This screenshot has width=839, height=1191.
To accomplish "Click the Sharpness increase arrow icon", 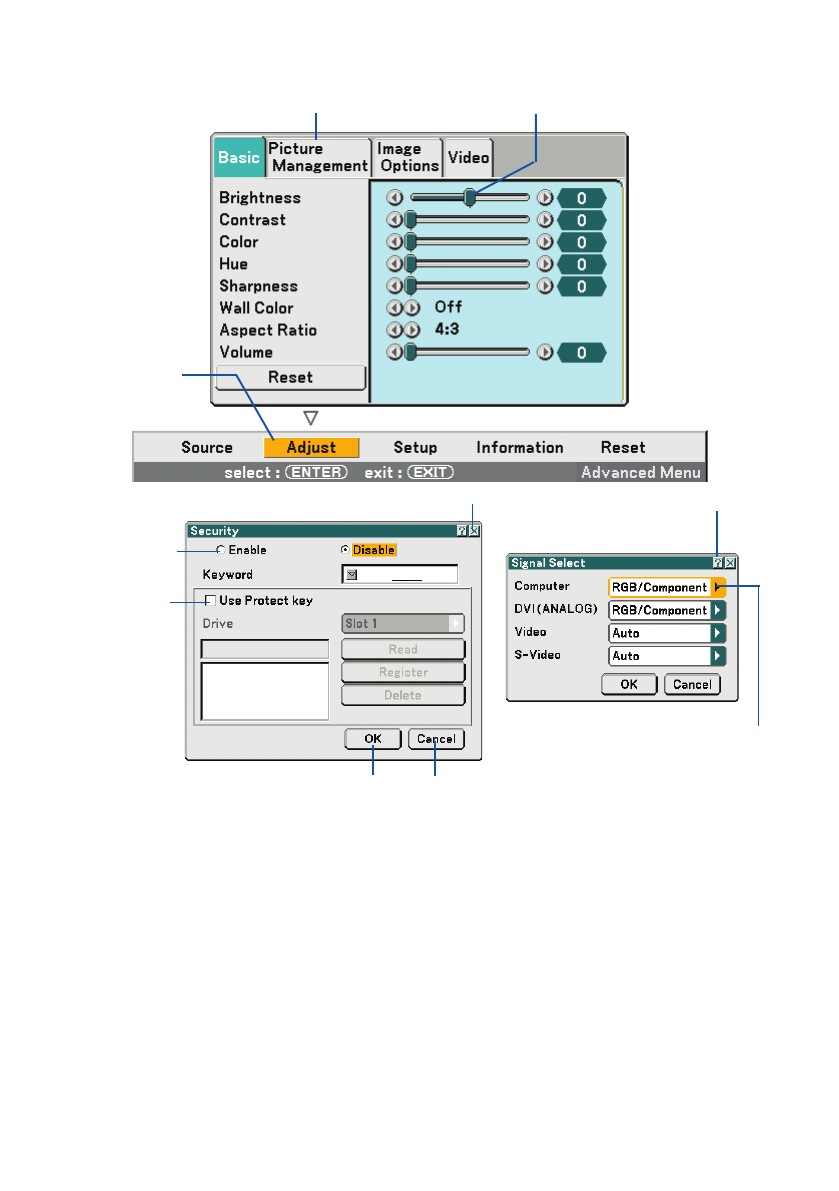I will (x=545, y=286).
